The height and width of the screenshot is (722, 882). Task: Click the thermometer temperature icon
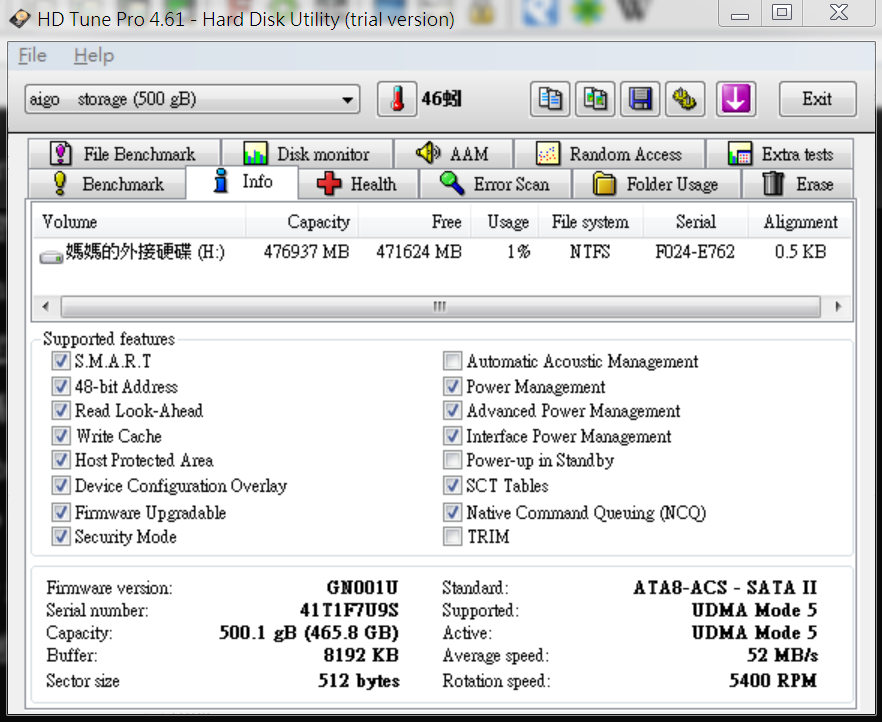click(x=397, y=99)
